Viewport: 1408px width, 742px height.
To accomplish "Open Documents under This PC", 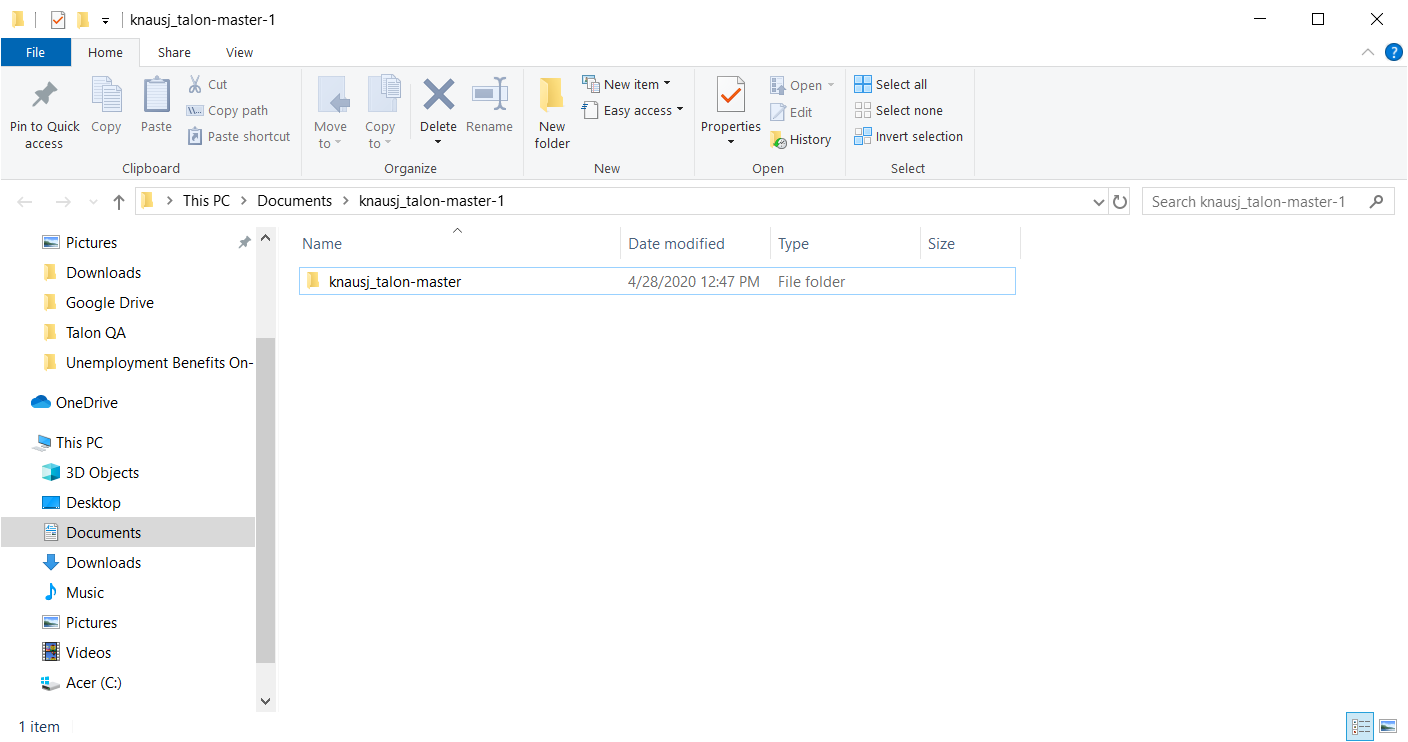I will pyautogui.click(x=128, y=533).
